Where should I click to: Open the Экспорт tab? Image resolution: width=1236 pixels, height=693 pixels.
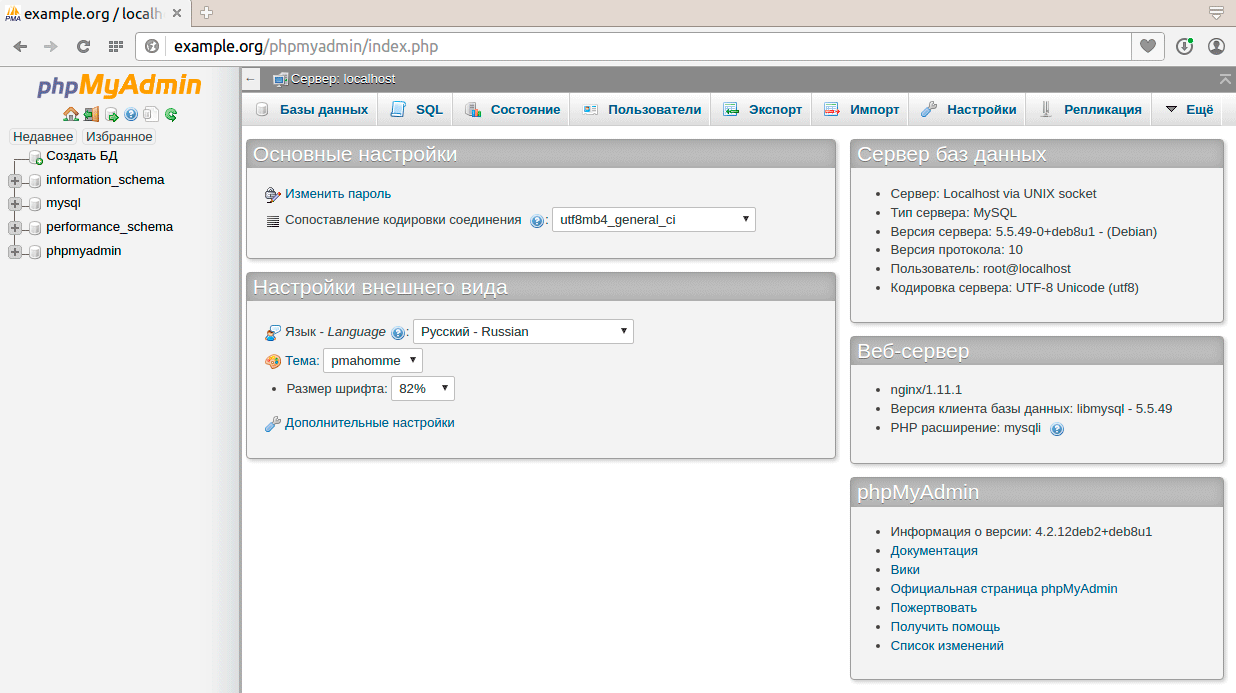pyautogui.click(x=762, y=110)
